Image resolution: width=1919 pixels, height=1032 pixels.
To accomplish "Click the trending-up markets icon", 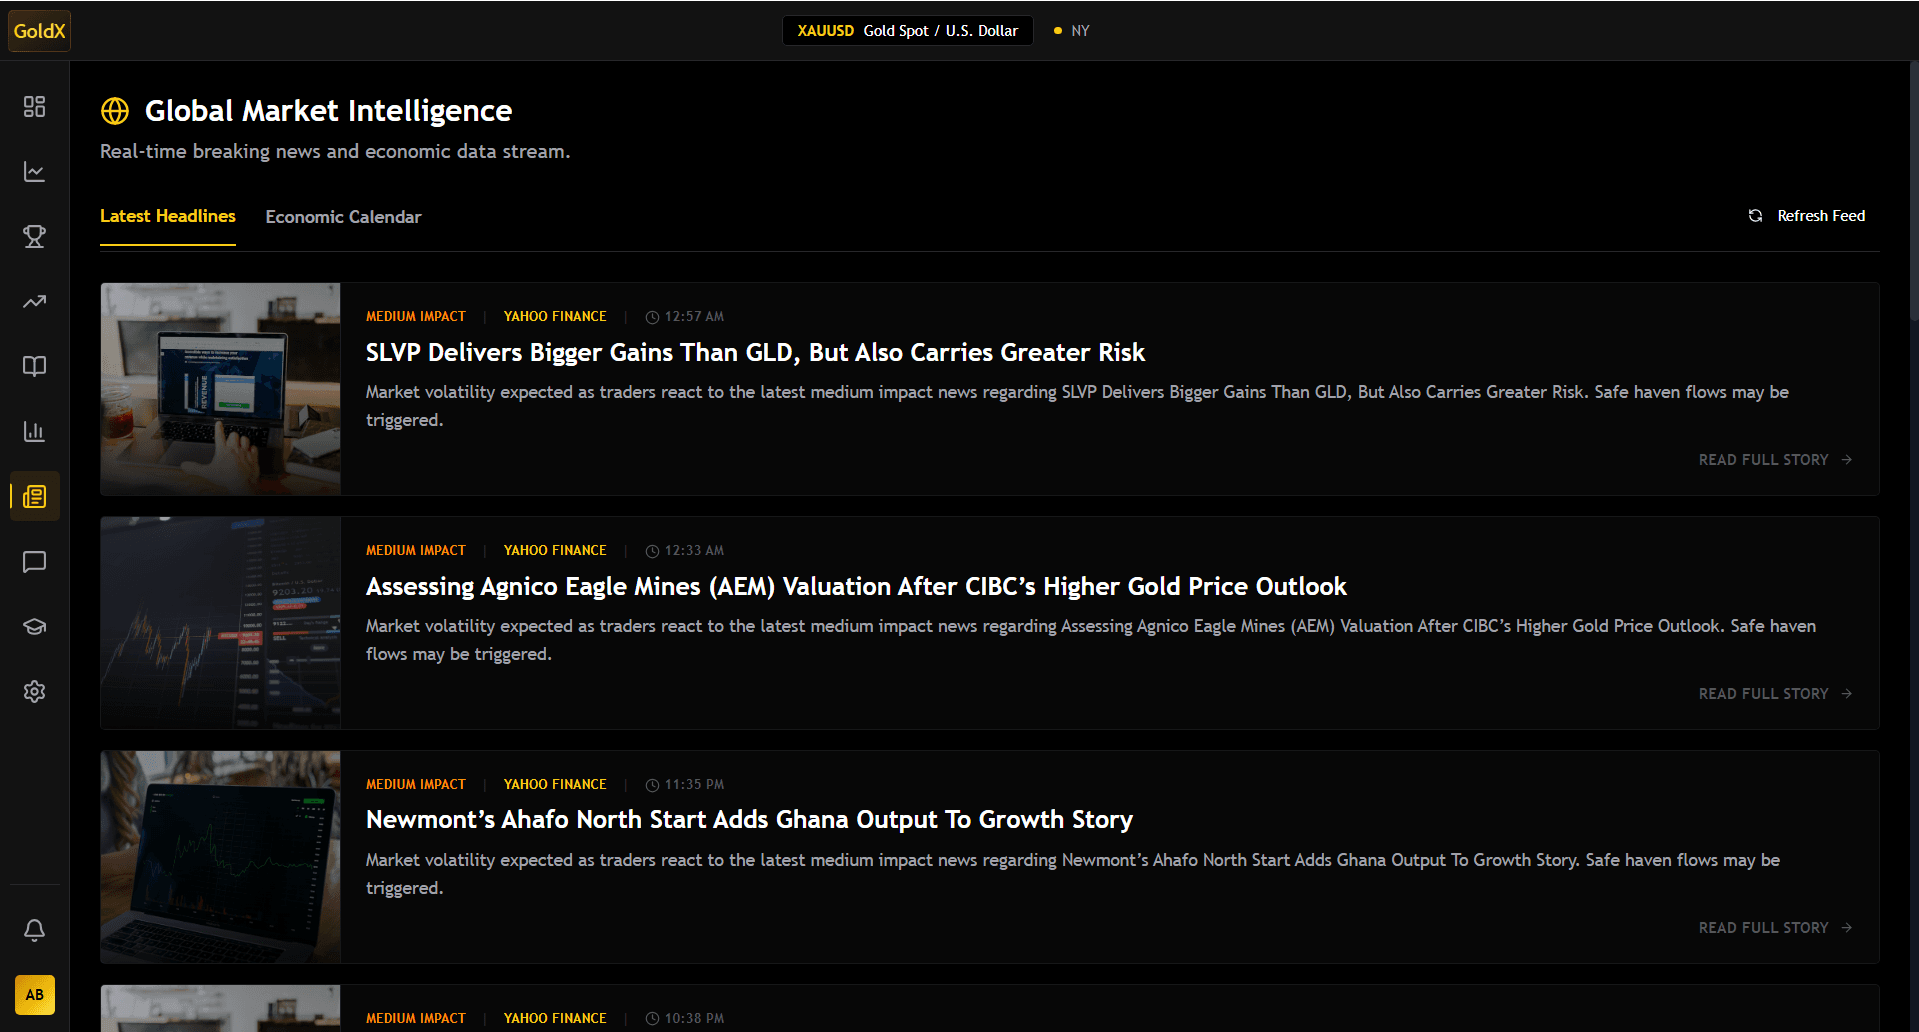I will [34, 301].
